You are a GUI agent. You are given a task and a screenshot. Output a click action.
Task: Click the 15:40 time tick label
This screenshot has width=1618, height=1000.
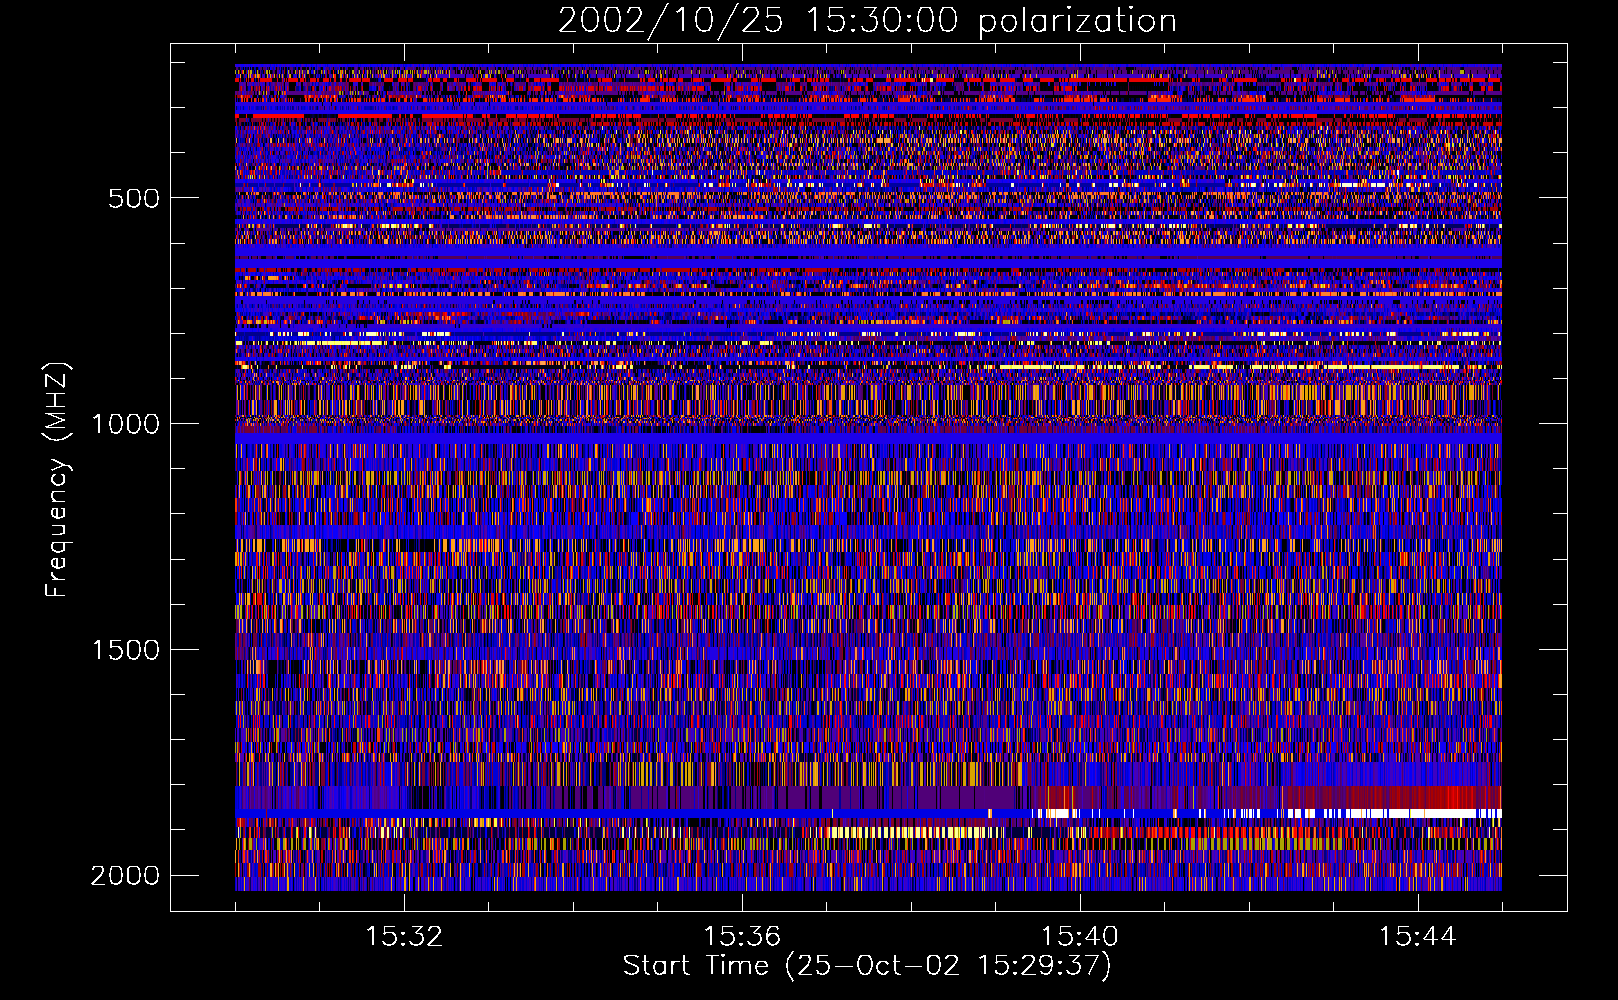click(1080, 937)
